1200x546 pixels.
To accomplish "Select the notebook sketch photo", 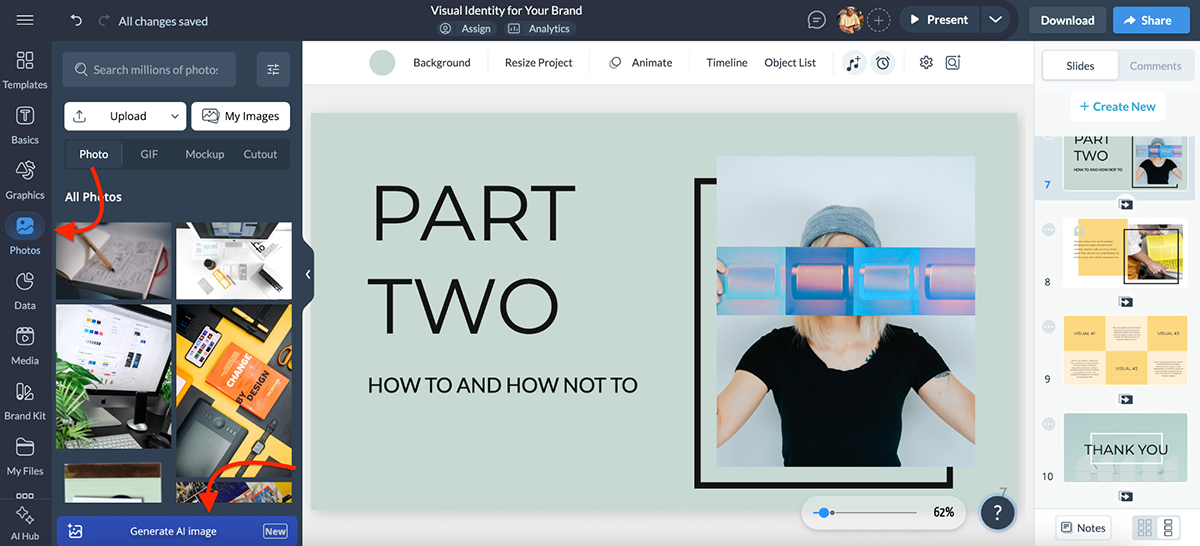I will click(x=113, y=261).
